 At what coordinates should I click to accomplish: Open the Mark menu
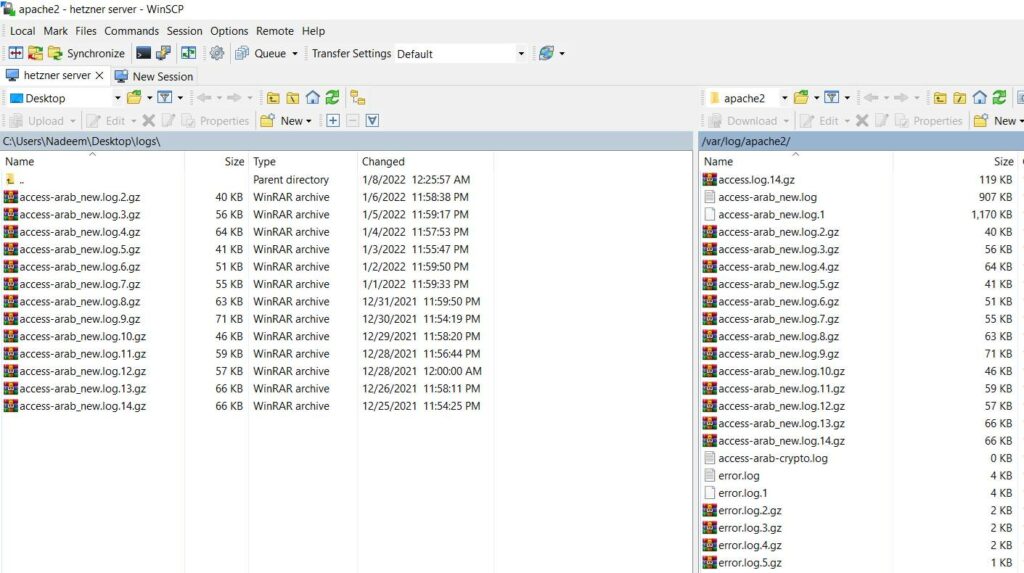[x=56, y=31]
